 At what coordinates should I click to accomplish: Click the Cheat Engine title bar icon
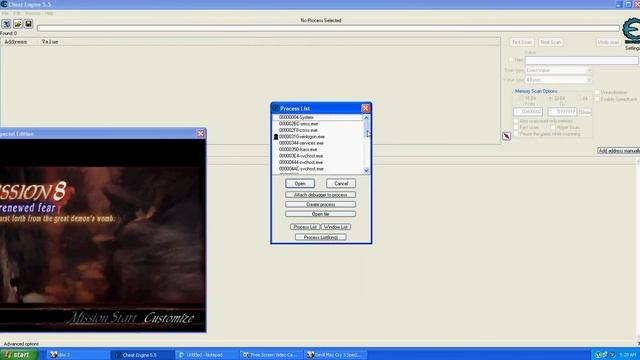[x=4, y=4]
